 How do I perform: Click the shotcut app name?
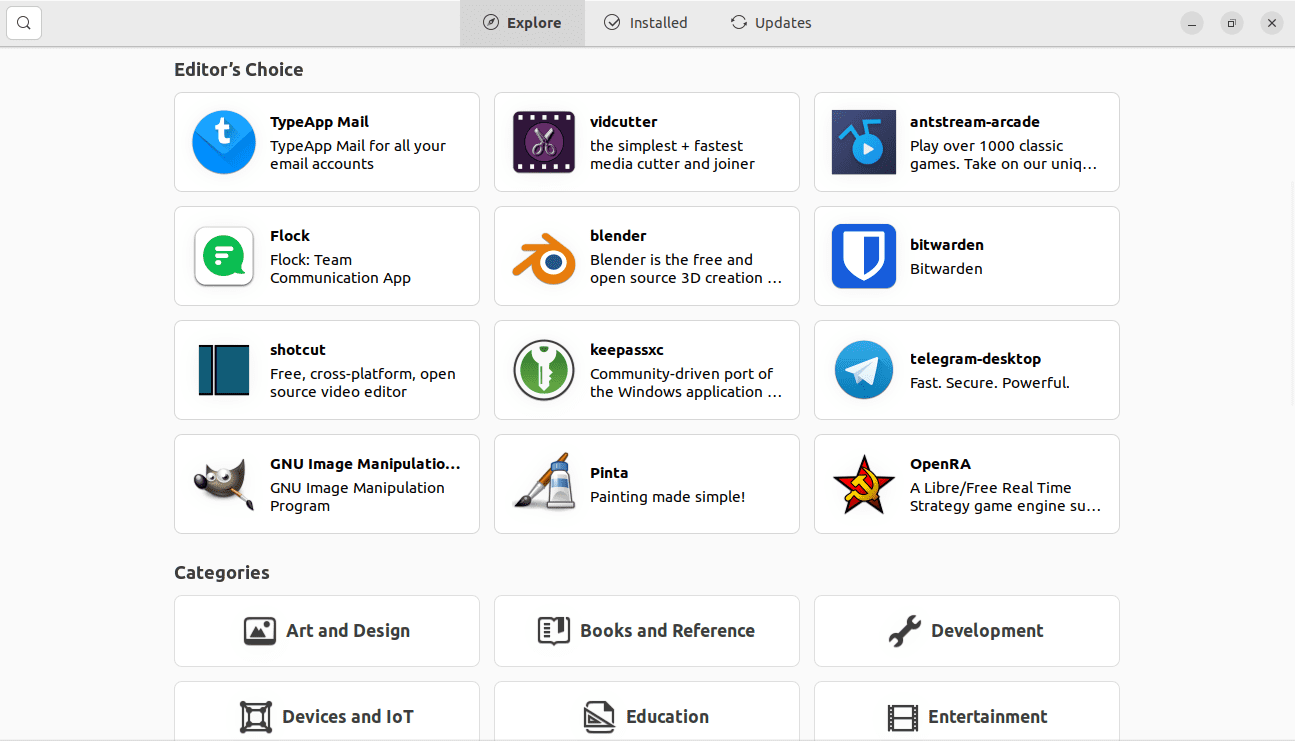pos(298,350)
